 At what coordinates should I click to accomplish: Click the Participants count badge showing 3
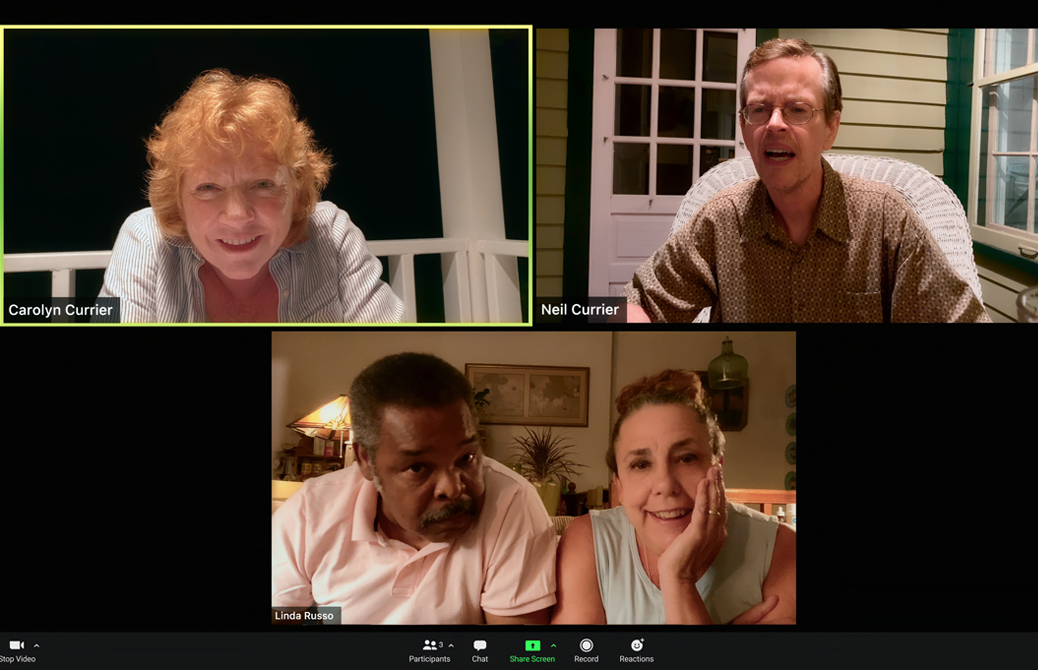441,645
